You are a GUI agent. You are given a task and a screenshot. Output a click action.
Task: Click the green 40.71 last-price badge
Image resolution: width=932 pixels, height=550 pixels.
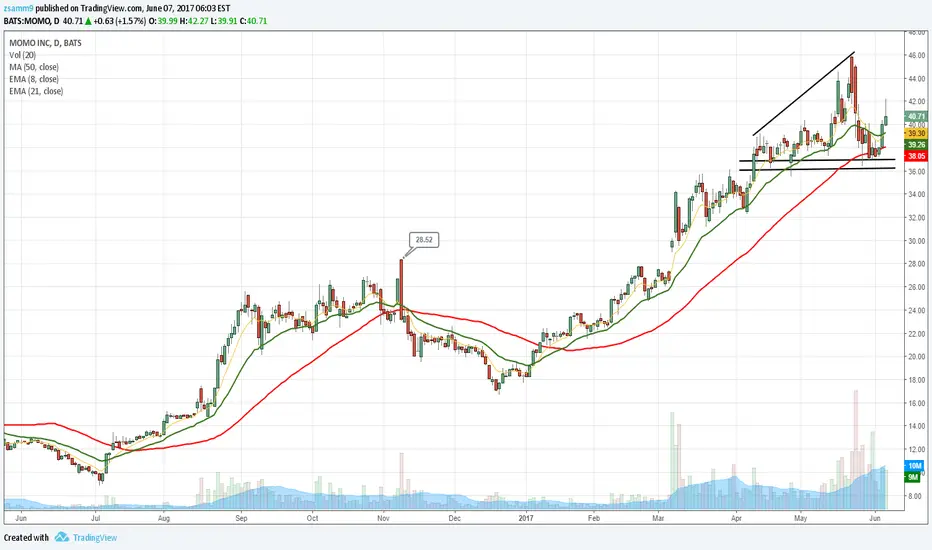point(915,116)
